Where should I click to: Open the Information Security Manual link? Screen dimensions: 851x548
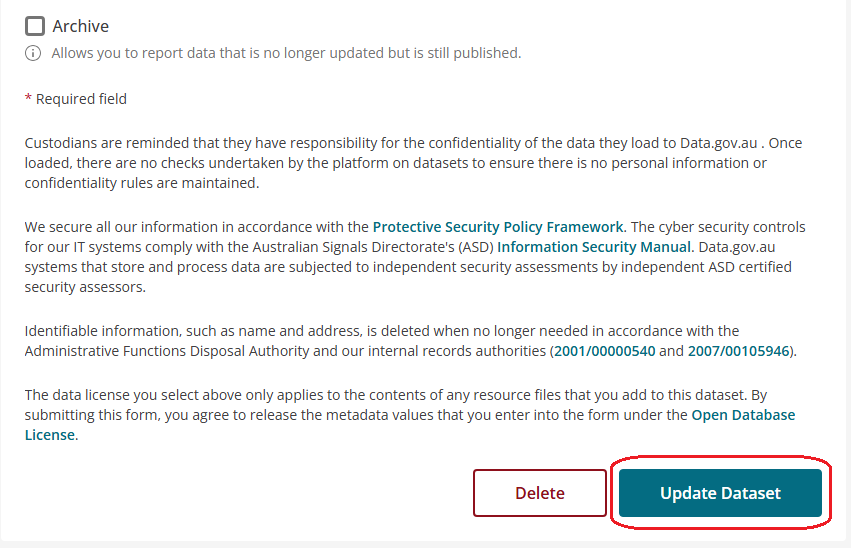click(593, 246)
